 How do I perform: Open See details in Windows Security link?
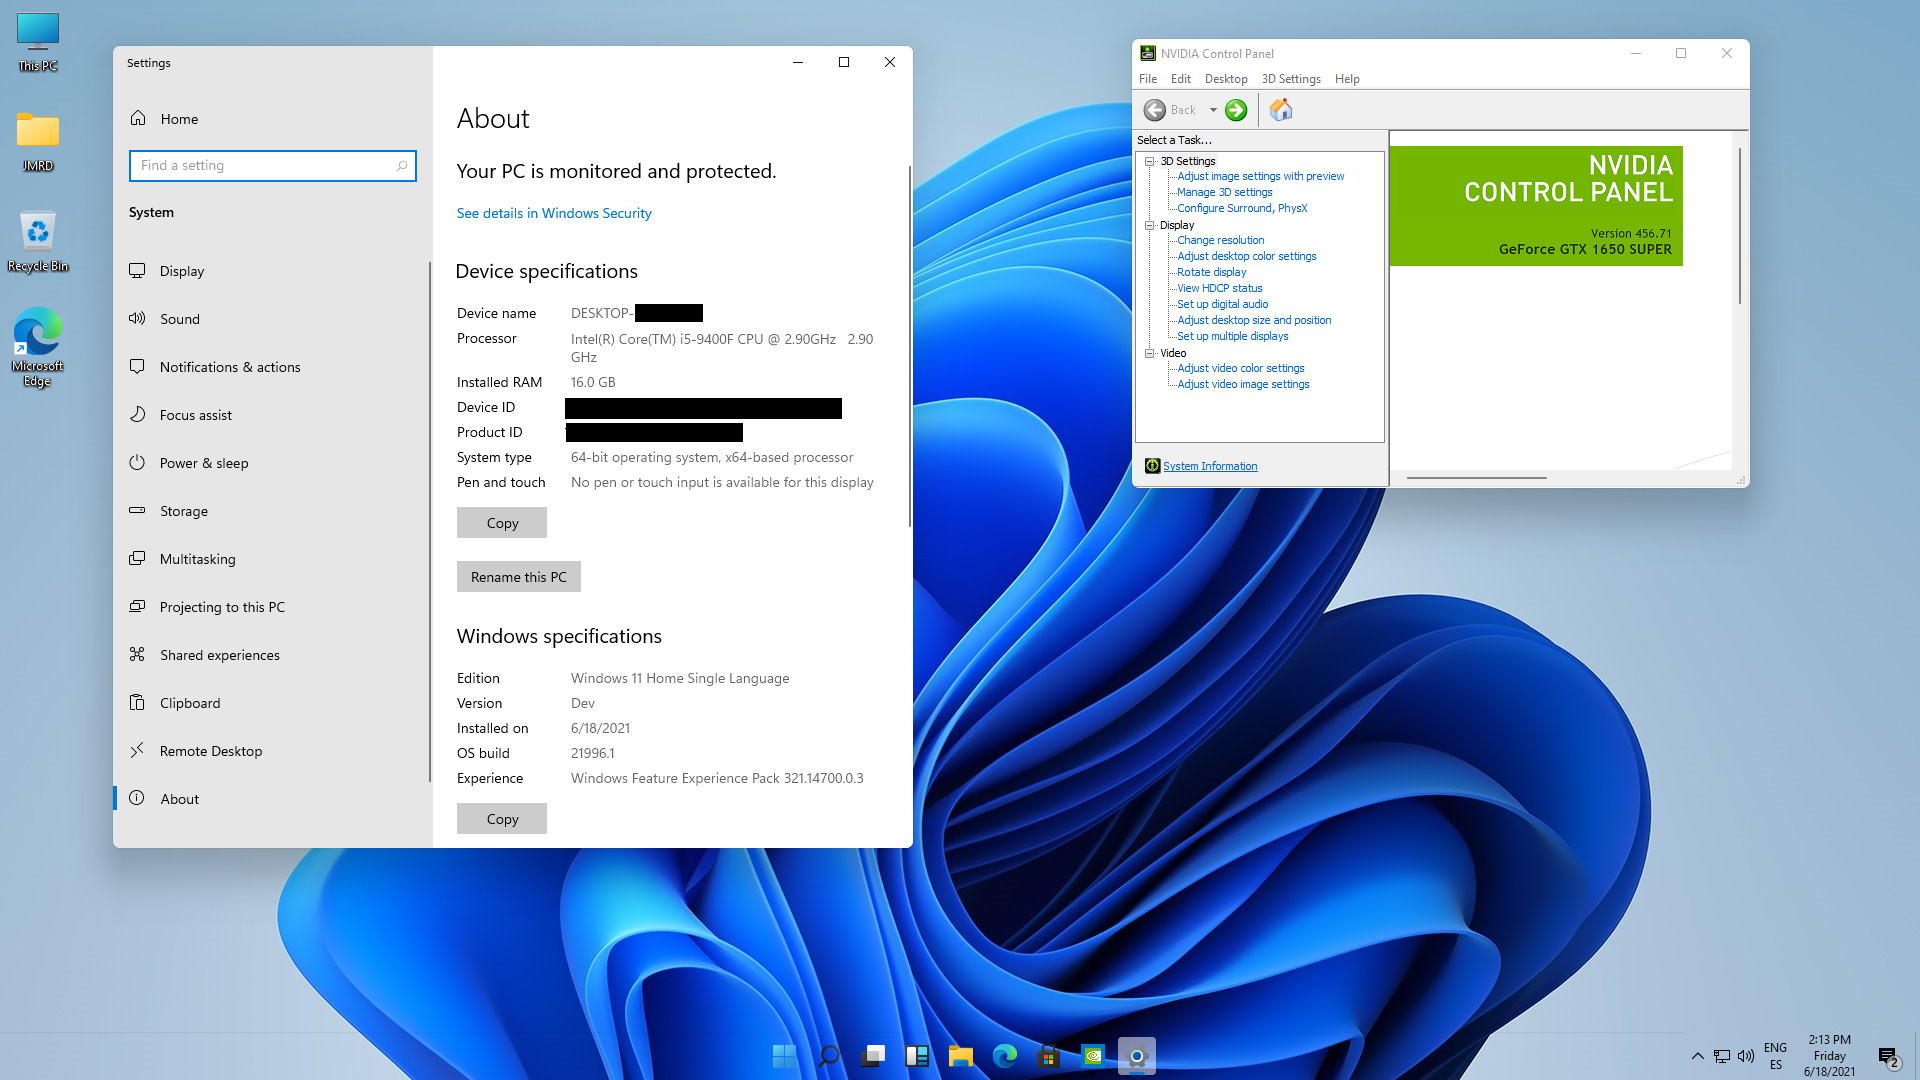553,213
